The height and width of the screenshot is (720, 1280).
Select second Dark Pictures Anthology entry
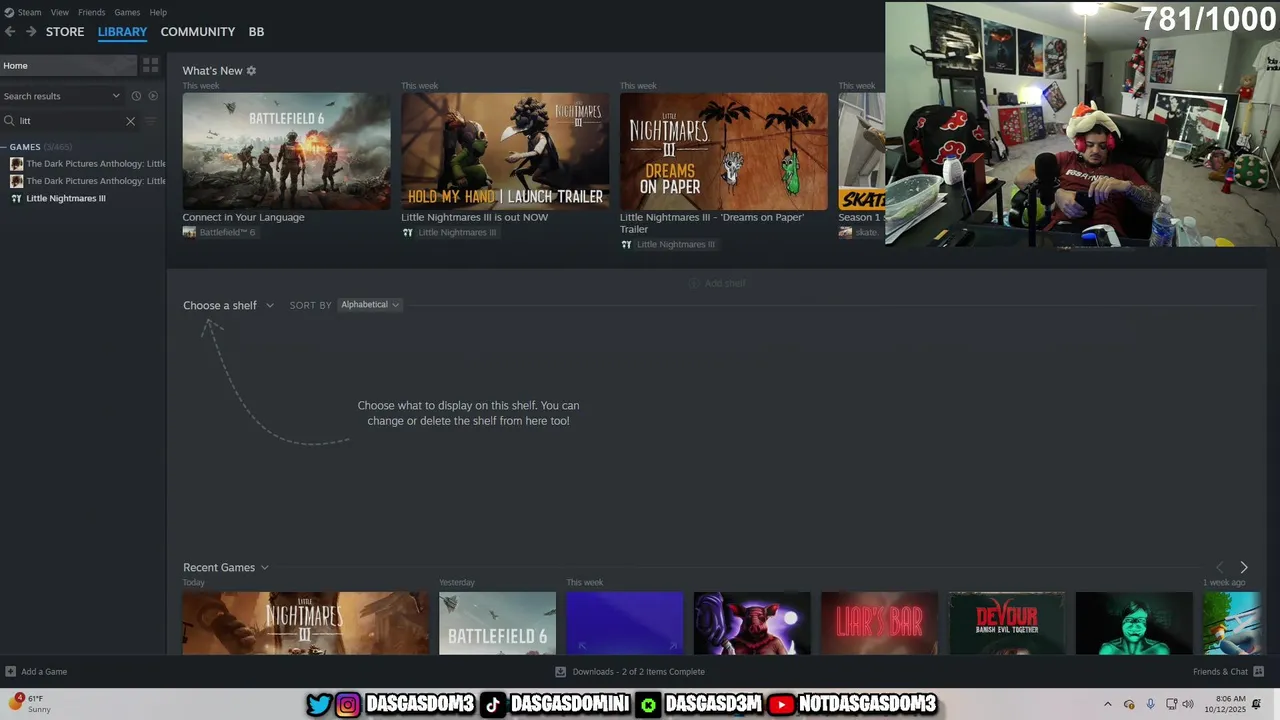[x=87, y=181]
